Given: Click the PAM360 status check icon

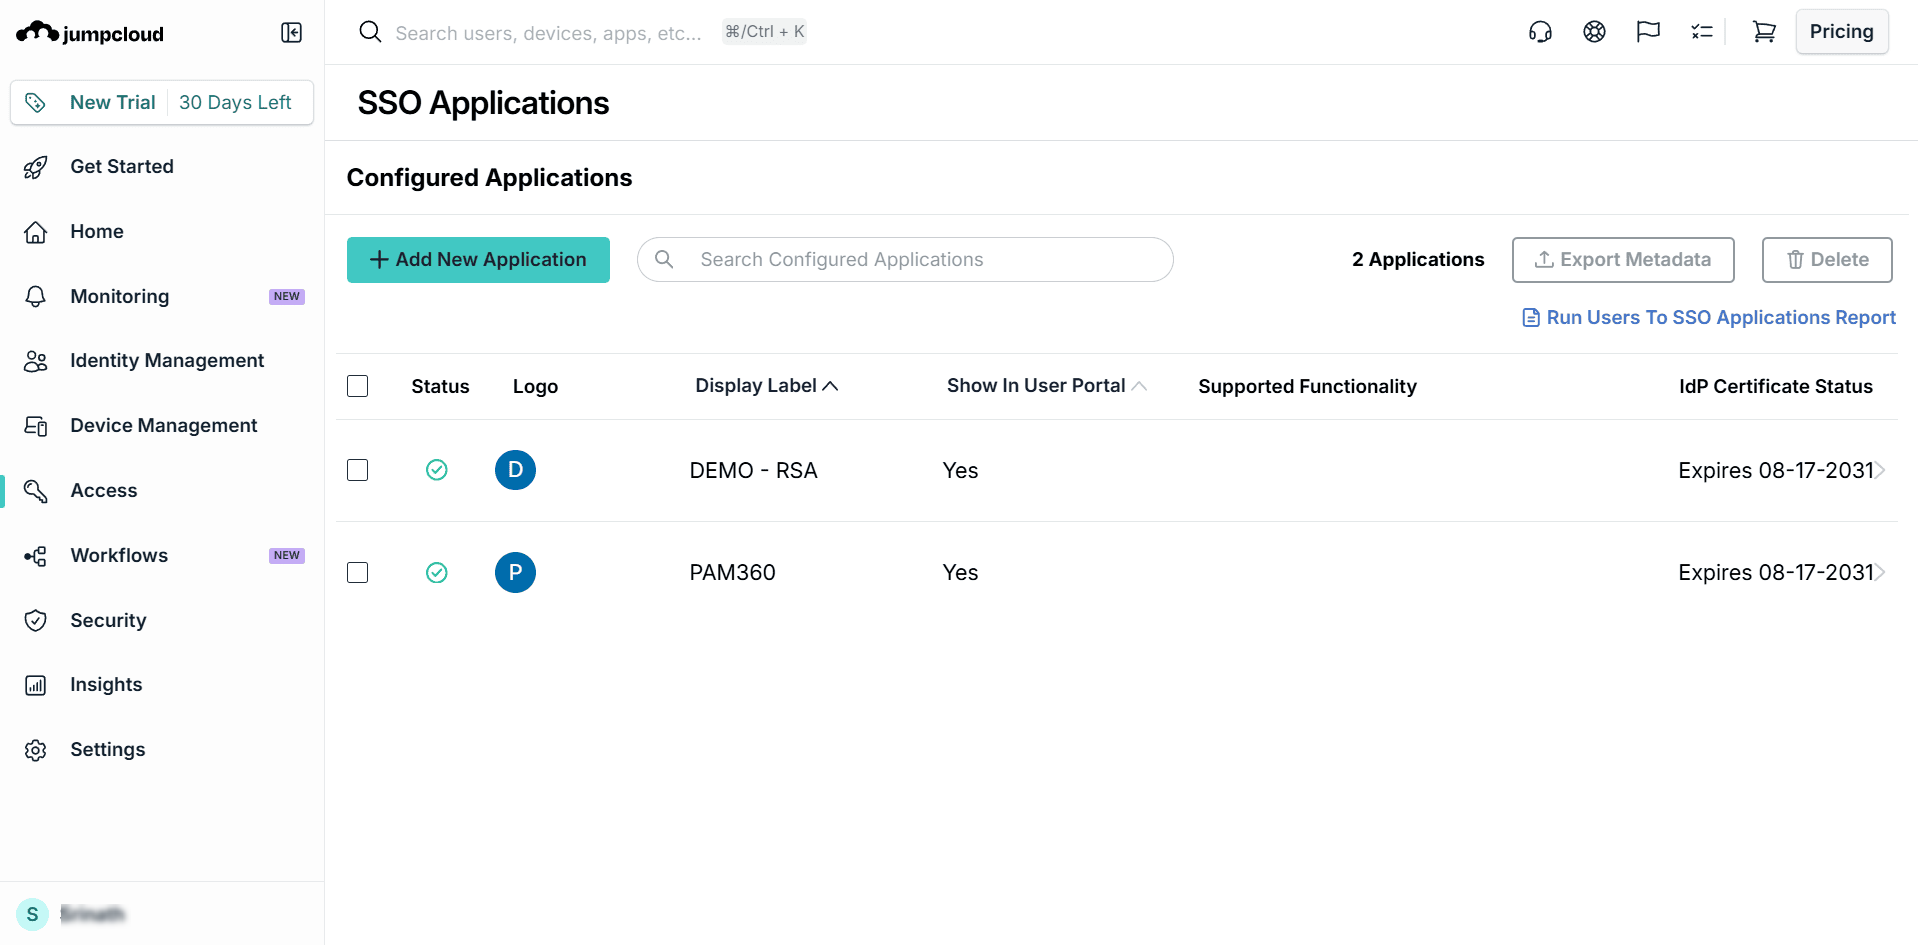Looking at the screenshot, I should click(437, 572).
